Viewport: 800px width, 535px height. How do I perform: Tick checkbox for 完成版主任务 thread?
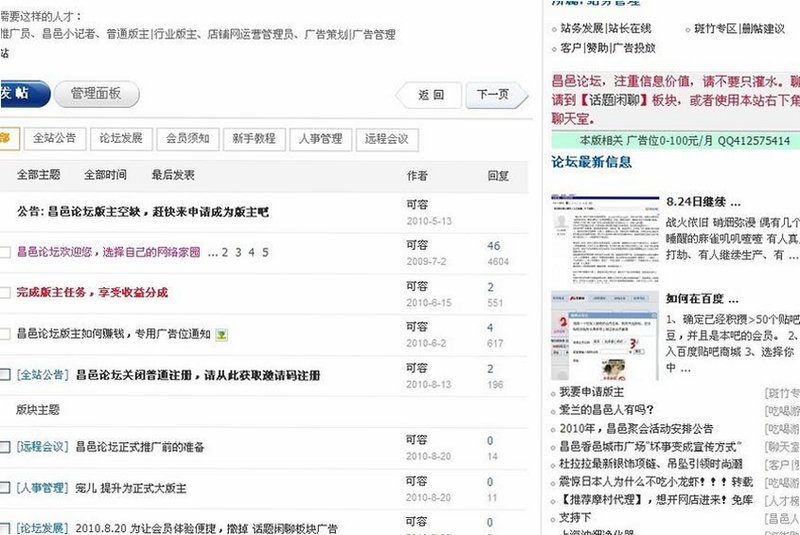click(5, 293)
